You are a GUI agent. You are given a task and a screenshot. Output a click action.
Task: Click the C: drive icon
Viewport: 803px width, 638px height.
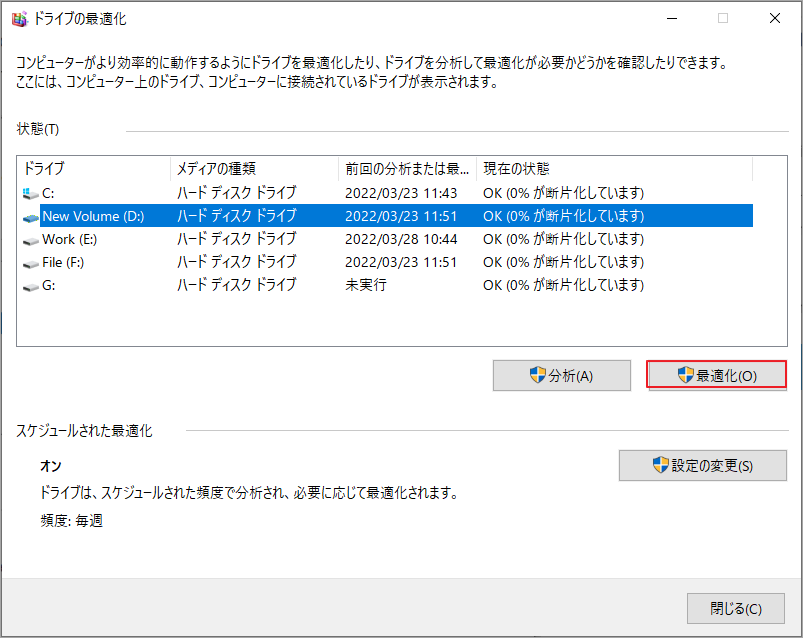28,194
